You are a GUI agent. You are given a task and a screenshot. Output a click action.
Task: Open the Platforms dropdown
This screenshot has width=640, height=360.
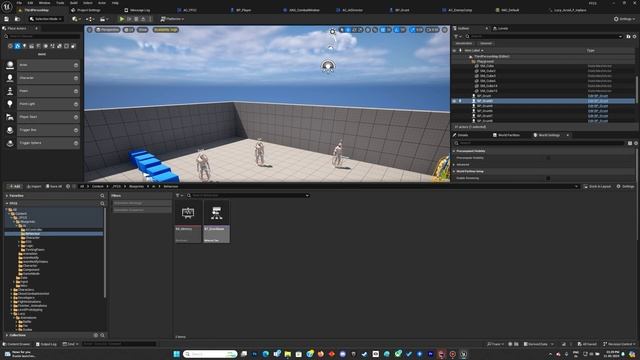coord(172,19)
